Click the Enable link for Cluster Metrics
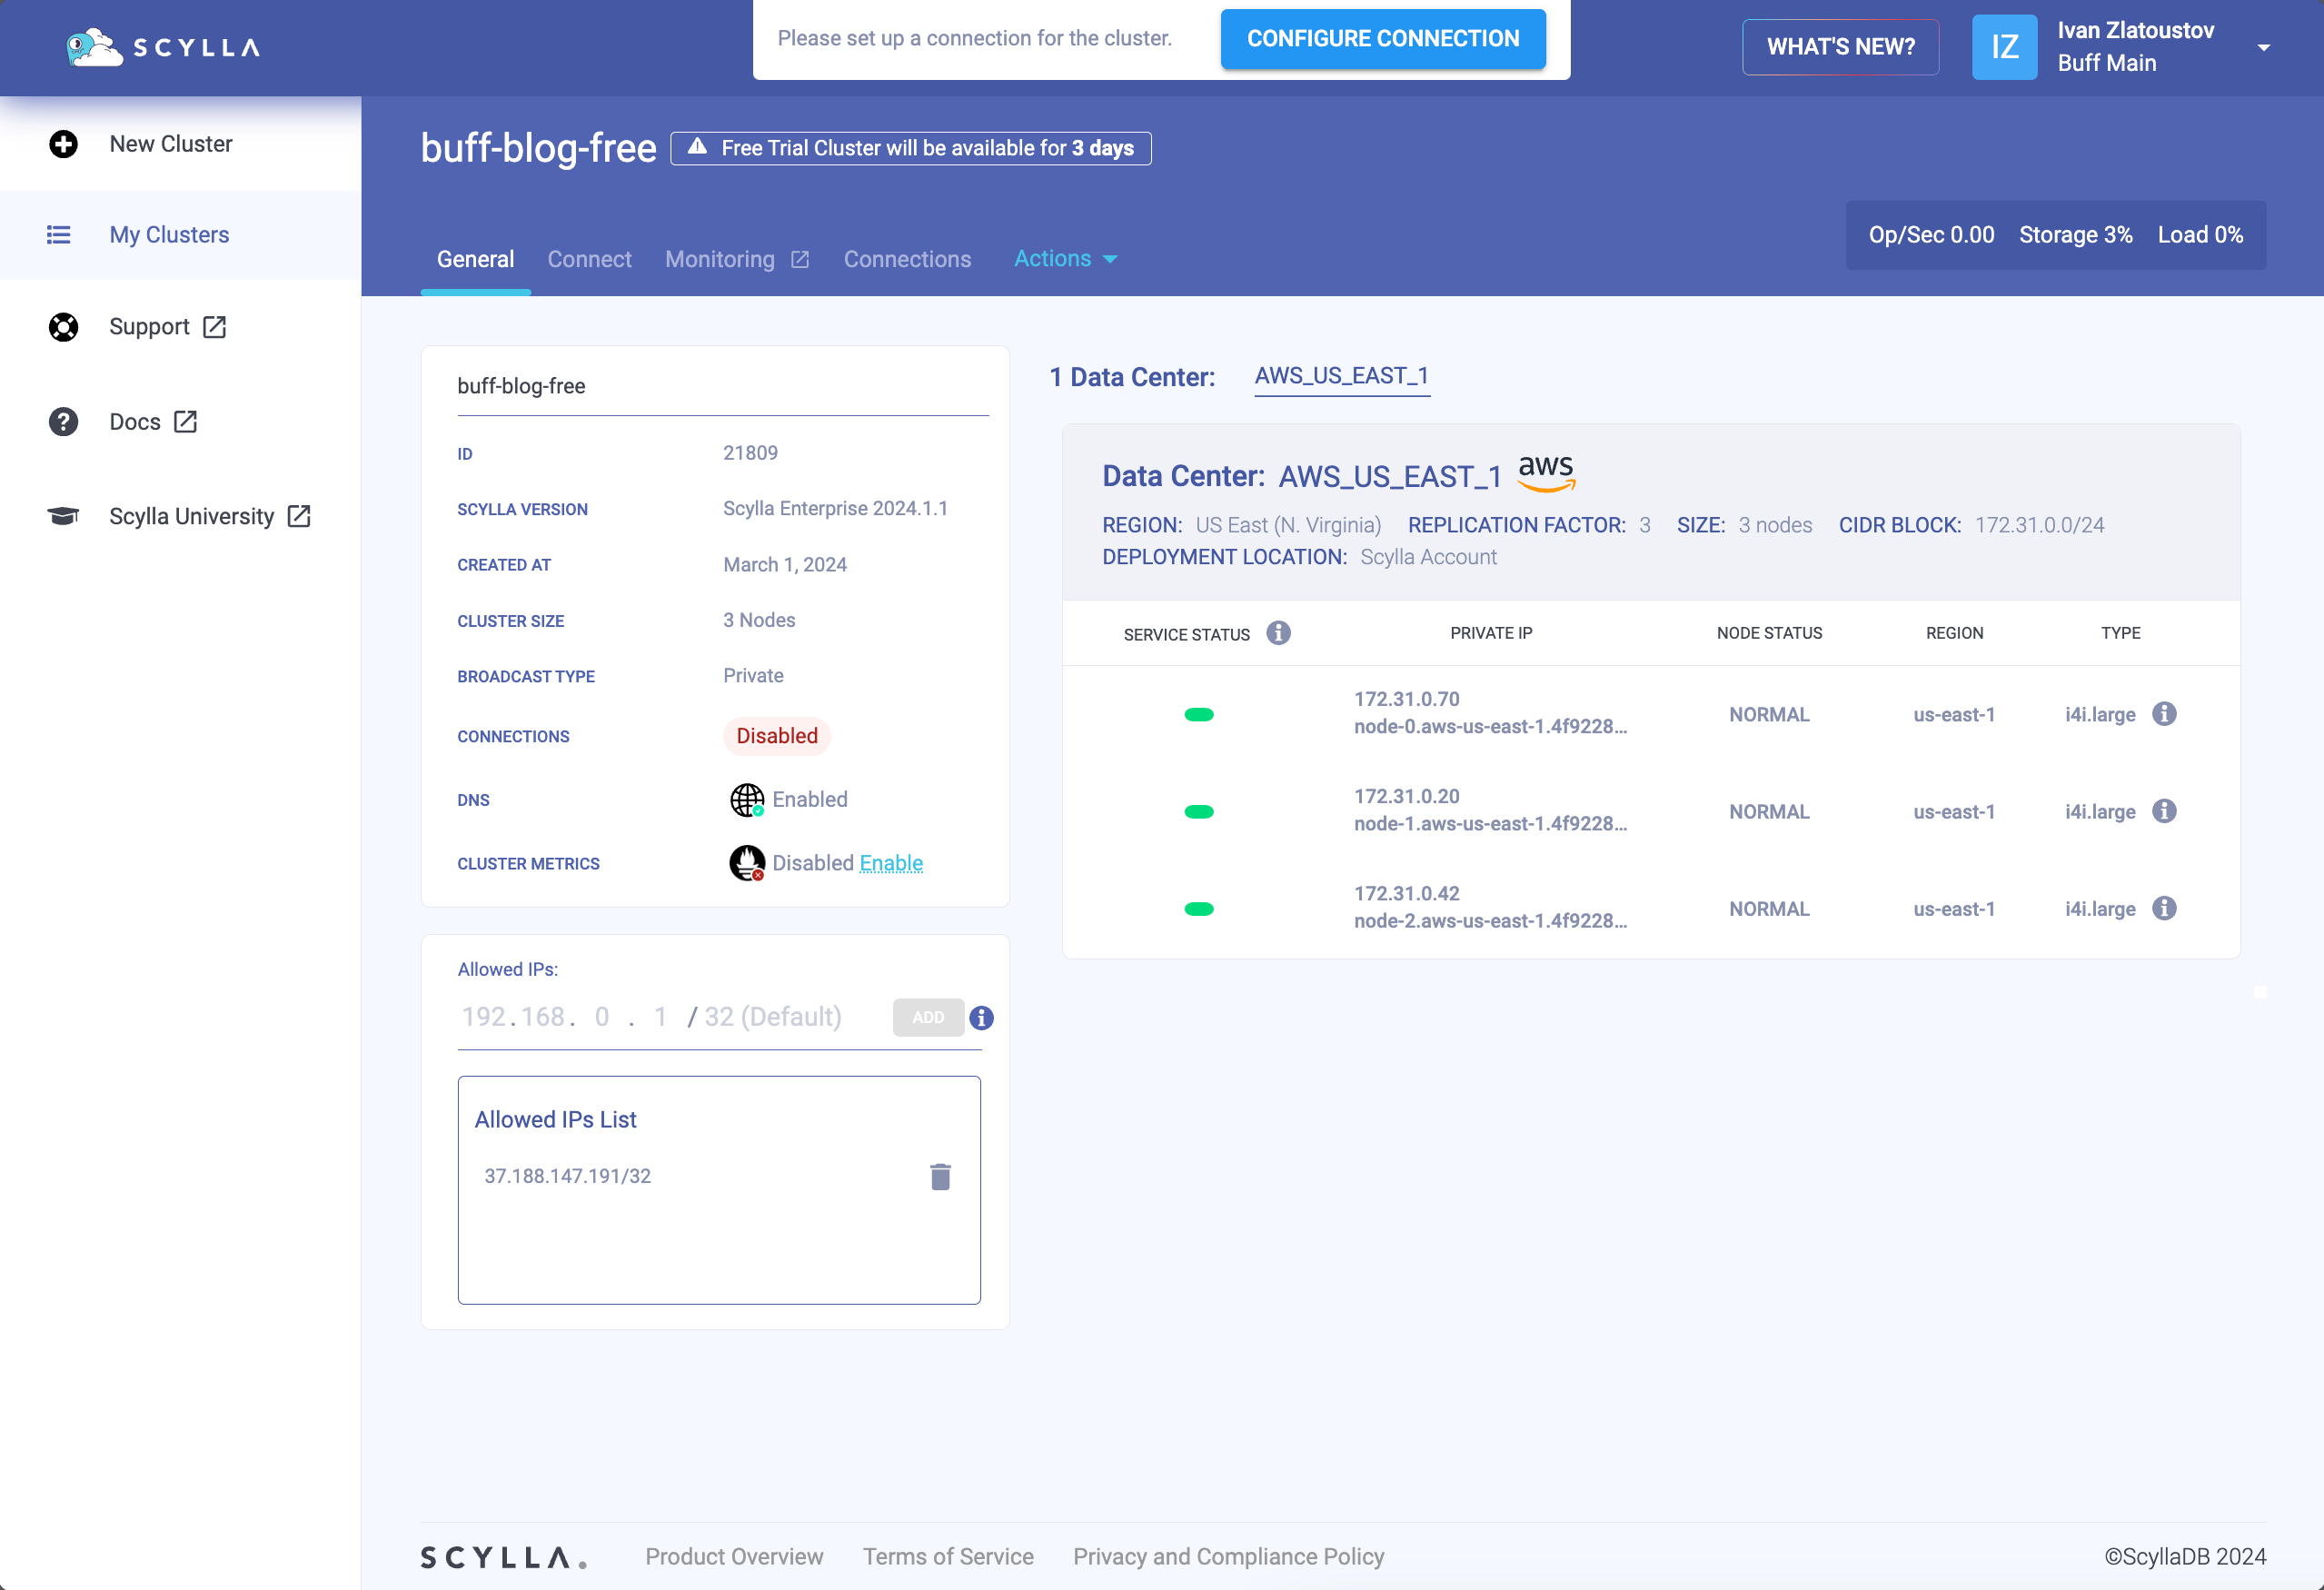2324x1590 pixels. coord(891,863)
